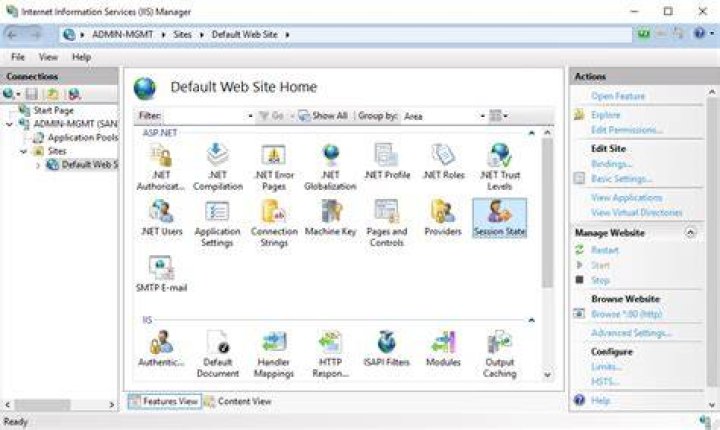This screenshot has width=720, height=430.
Task: Collapse the Sites tree node
Action: point(23,151)
